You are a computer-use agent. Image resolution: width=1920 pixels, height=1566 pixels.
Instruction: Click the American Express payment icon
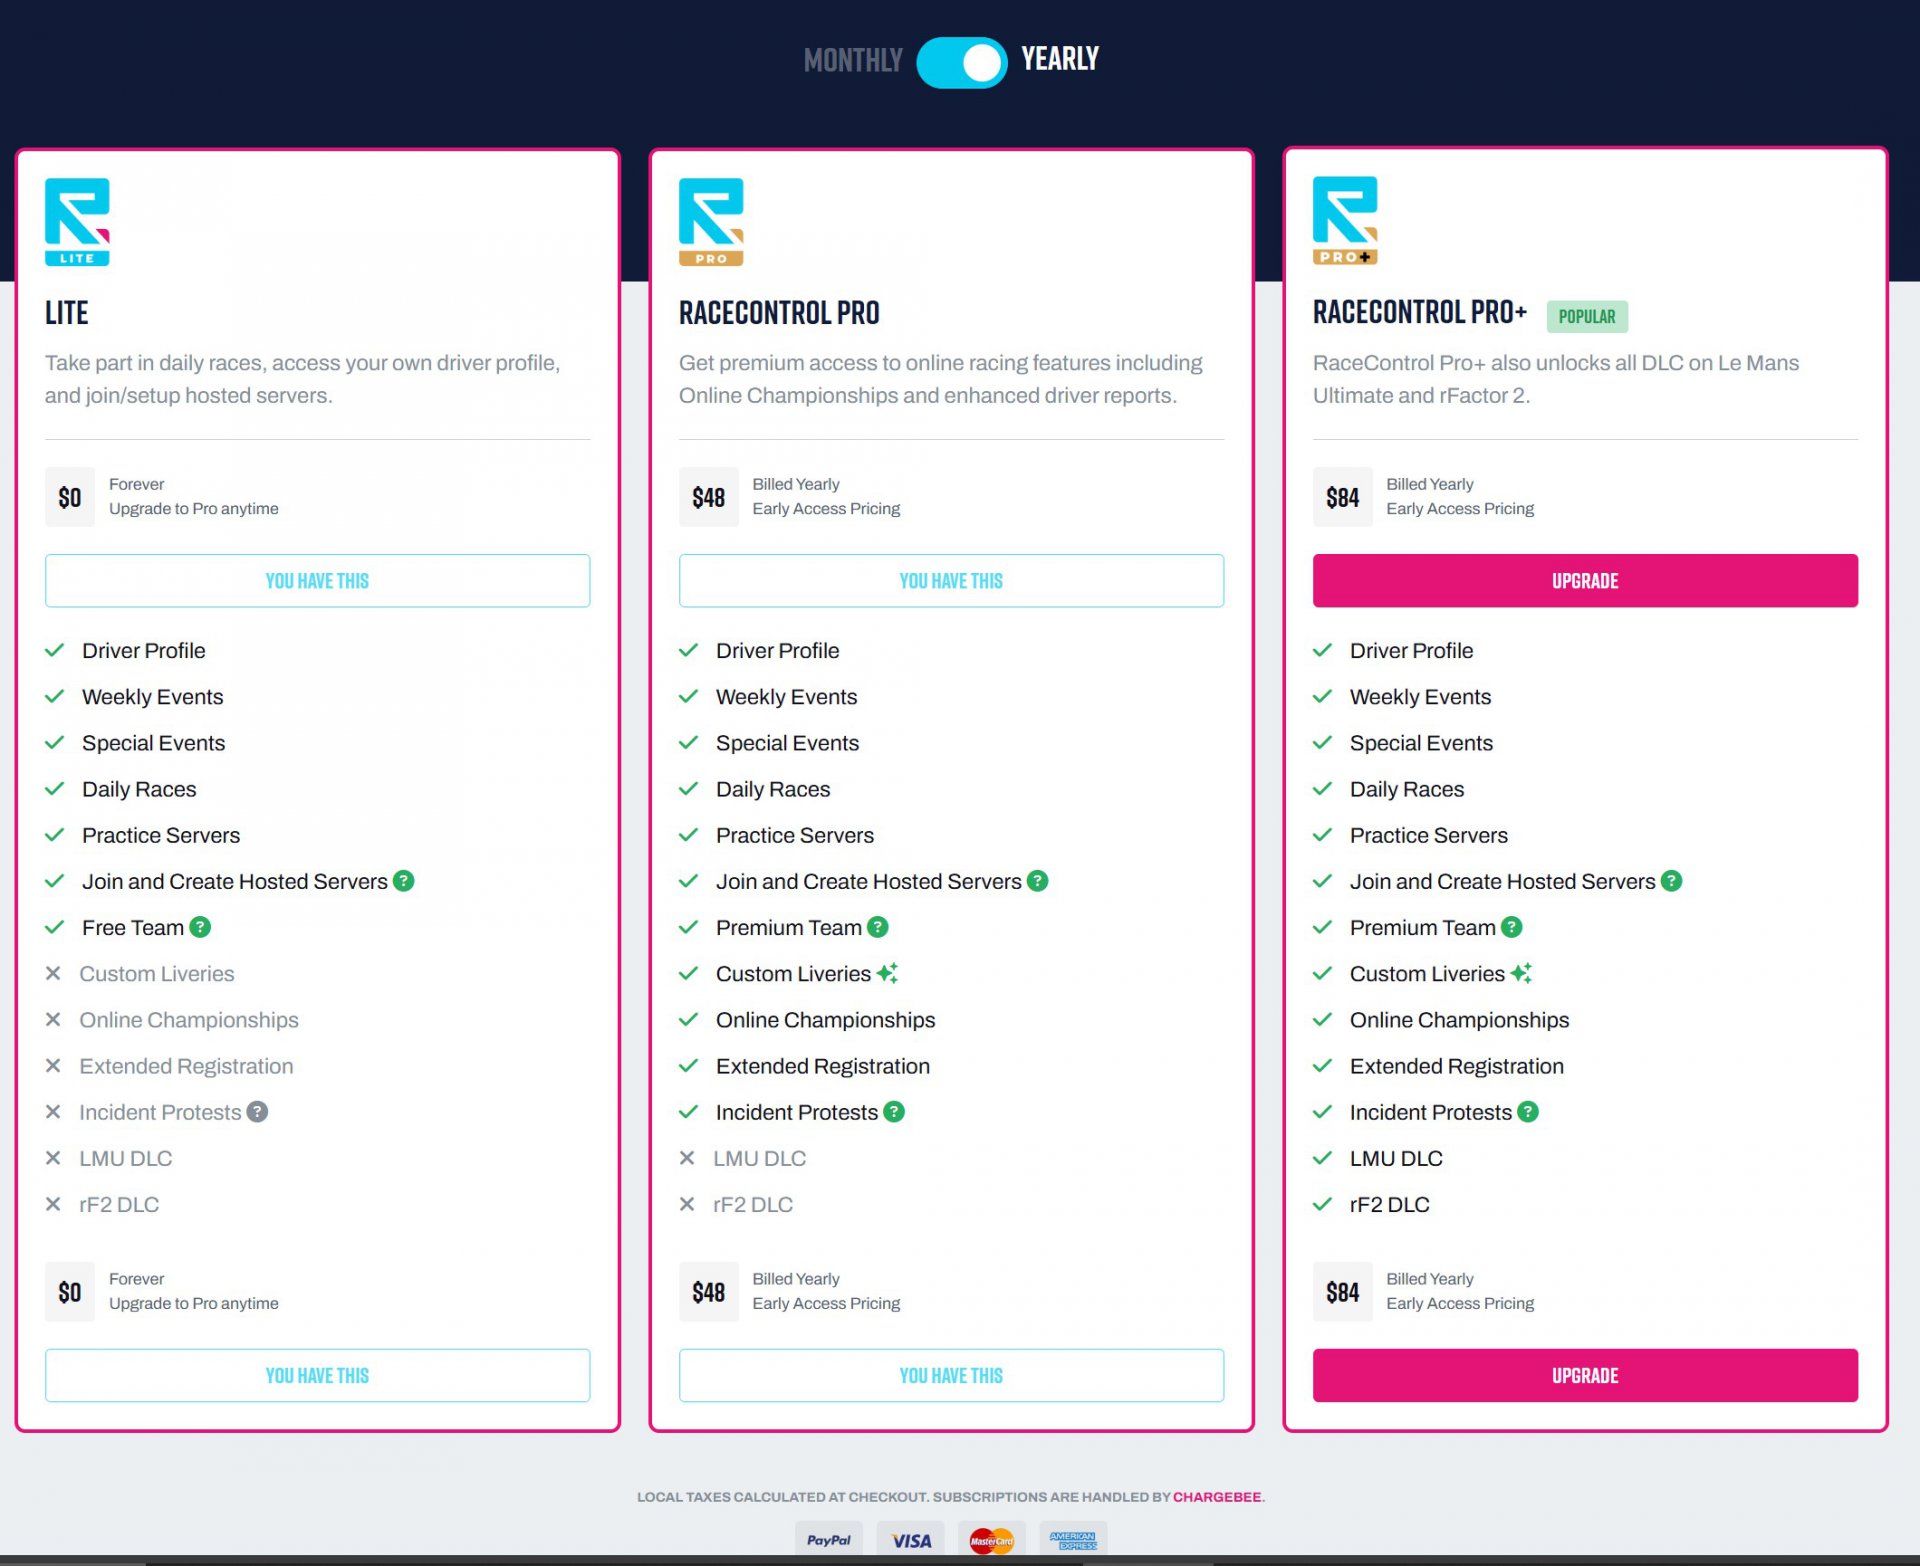pyautogui.click(x=1073, y=1540)
